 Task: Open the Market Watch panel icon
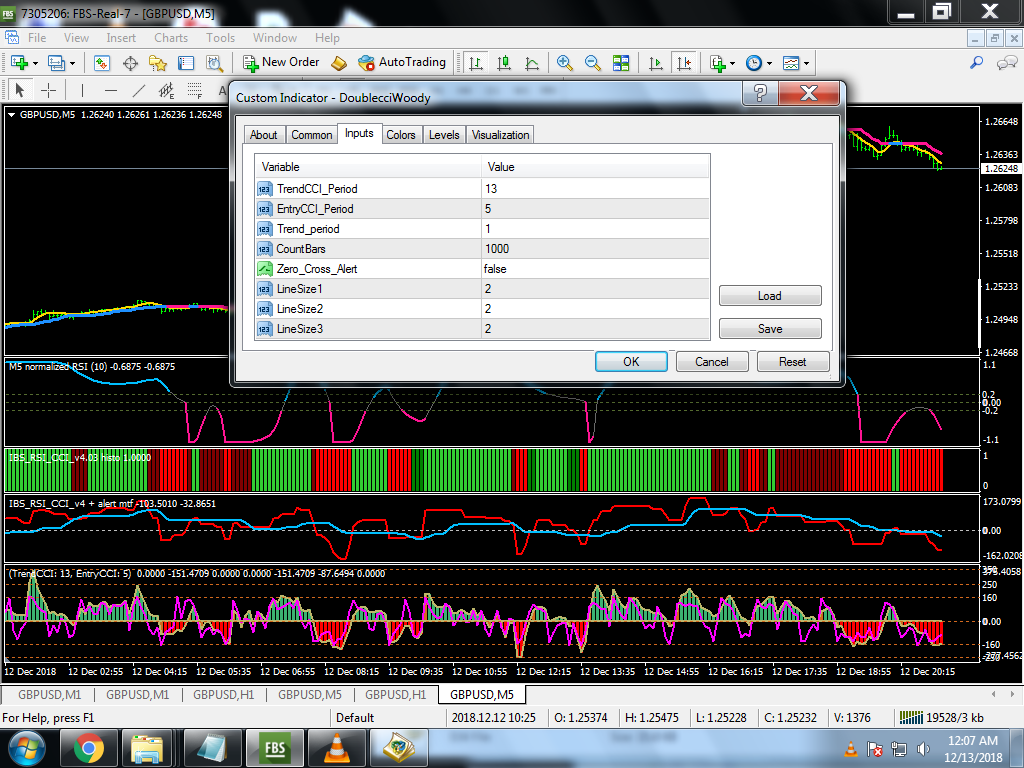102,62
